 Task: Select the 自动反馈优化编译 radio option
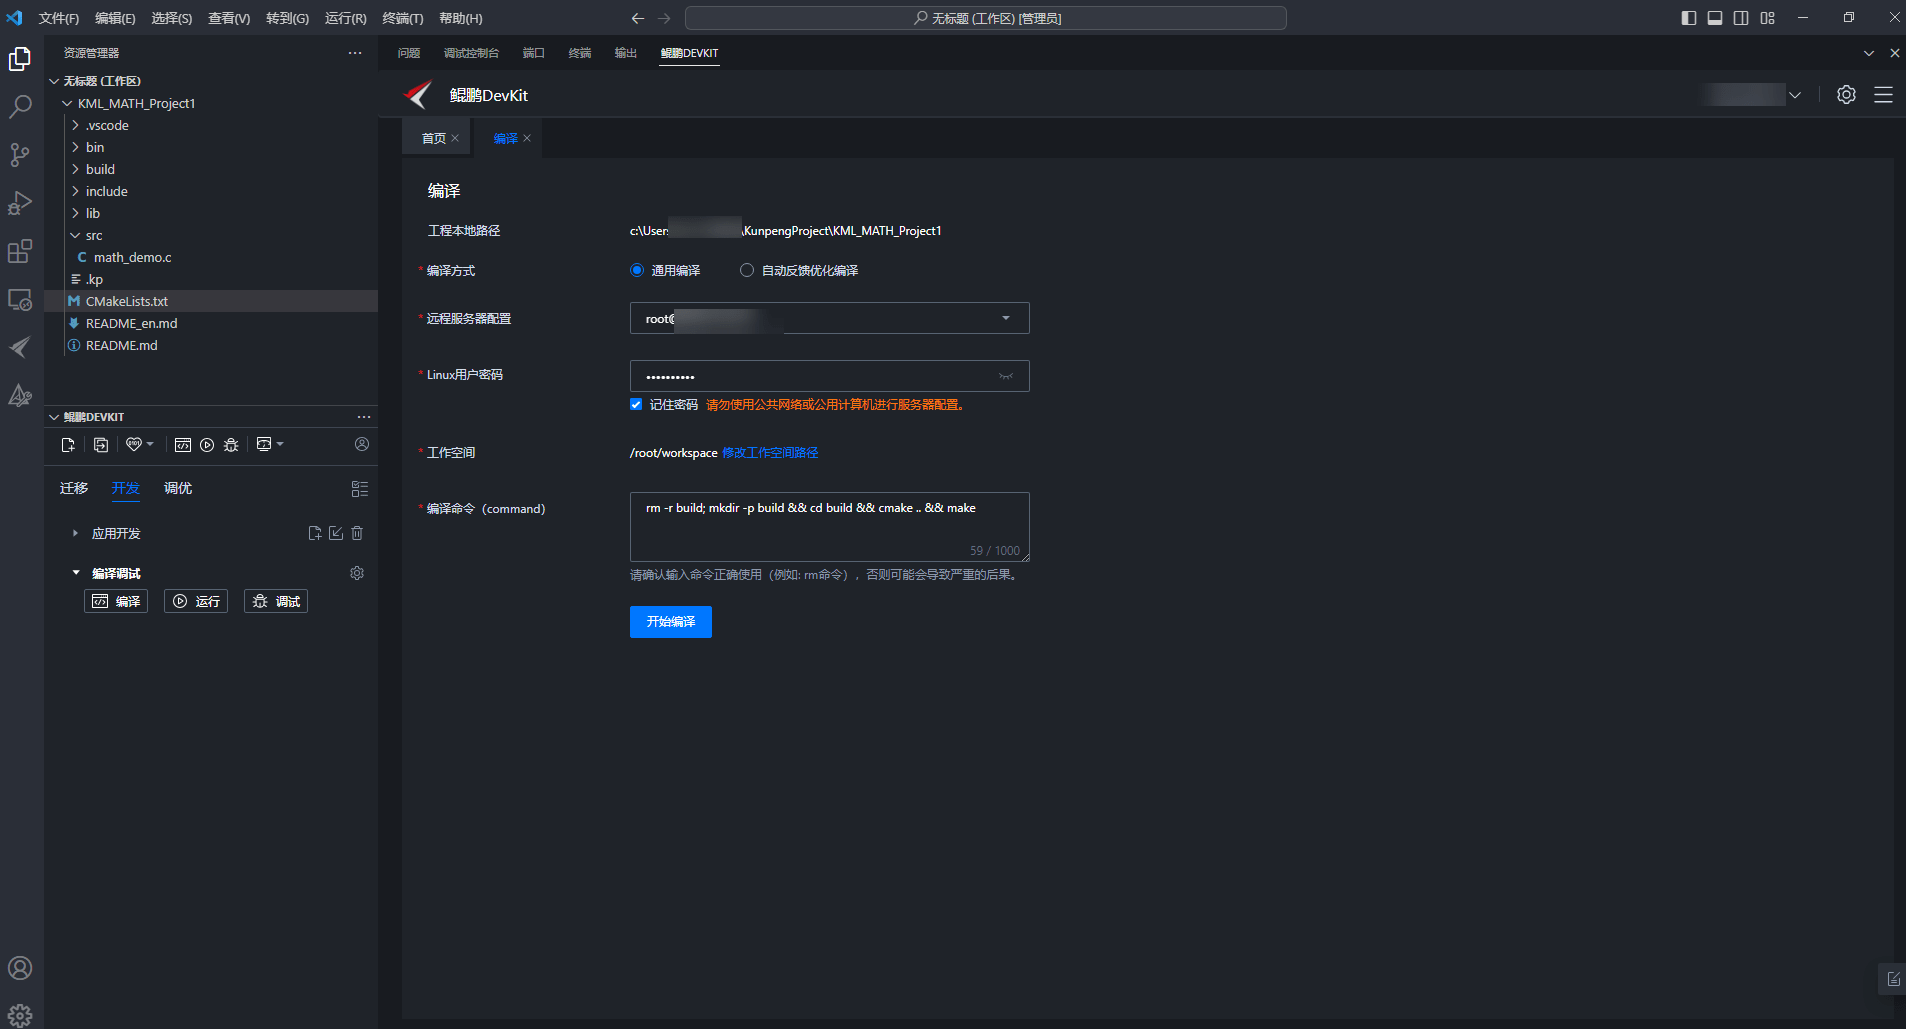[x=747, y=270]
